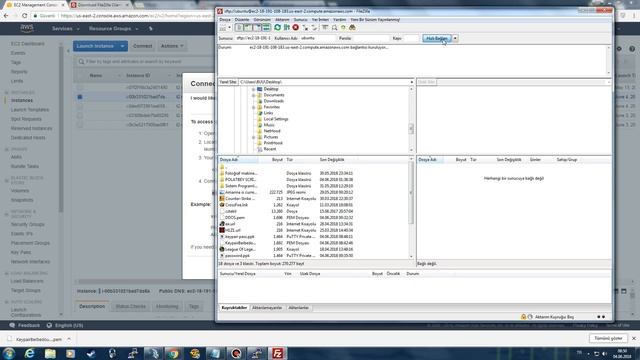
Task: Open FileZilla Site Manager icon
Action: 223,28
